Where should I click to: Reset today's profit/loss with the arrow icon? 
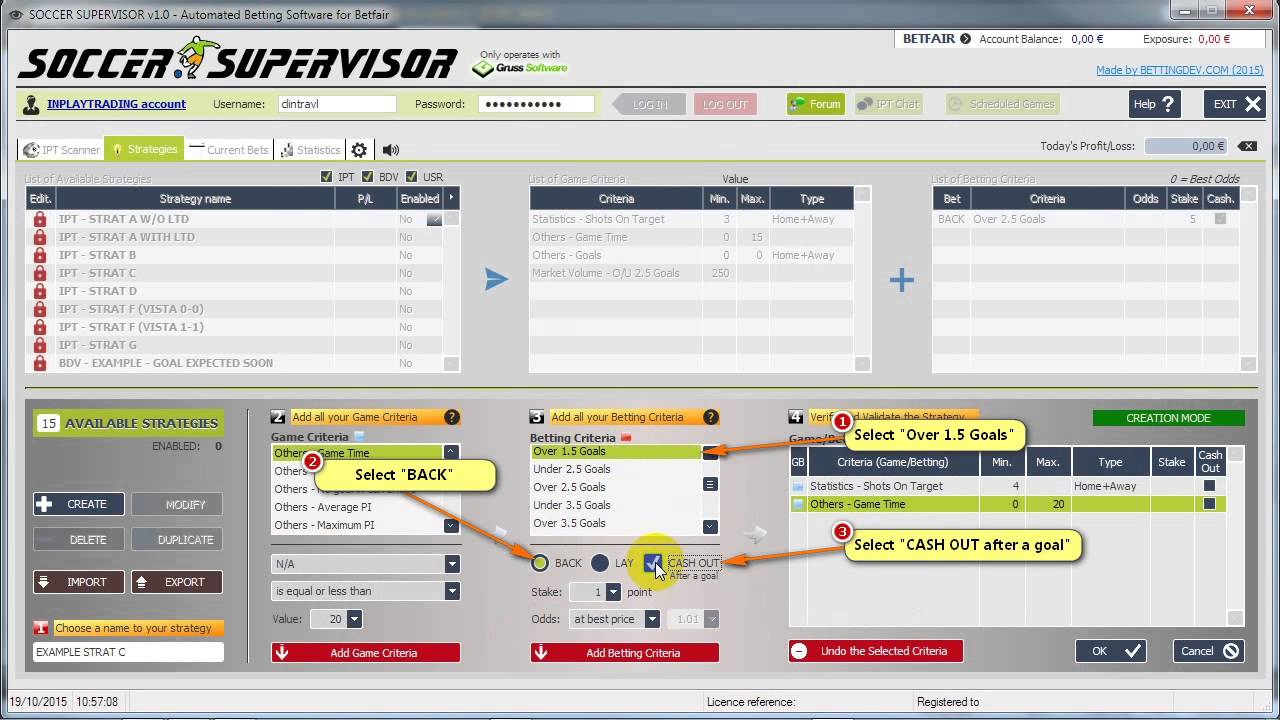[1247, 146]
